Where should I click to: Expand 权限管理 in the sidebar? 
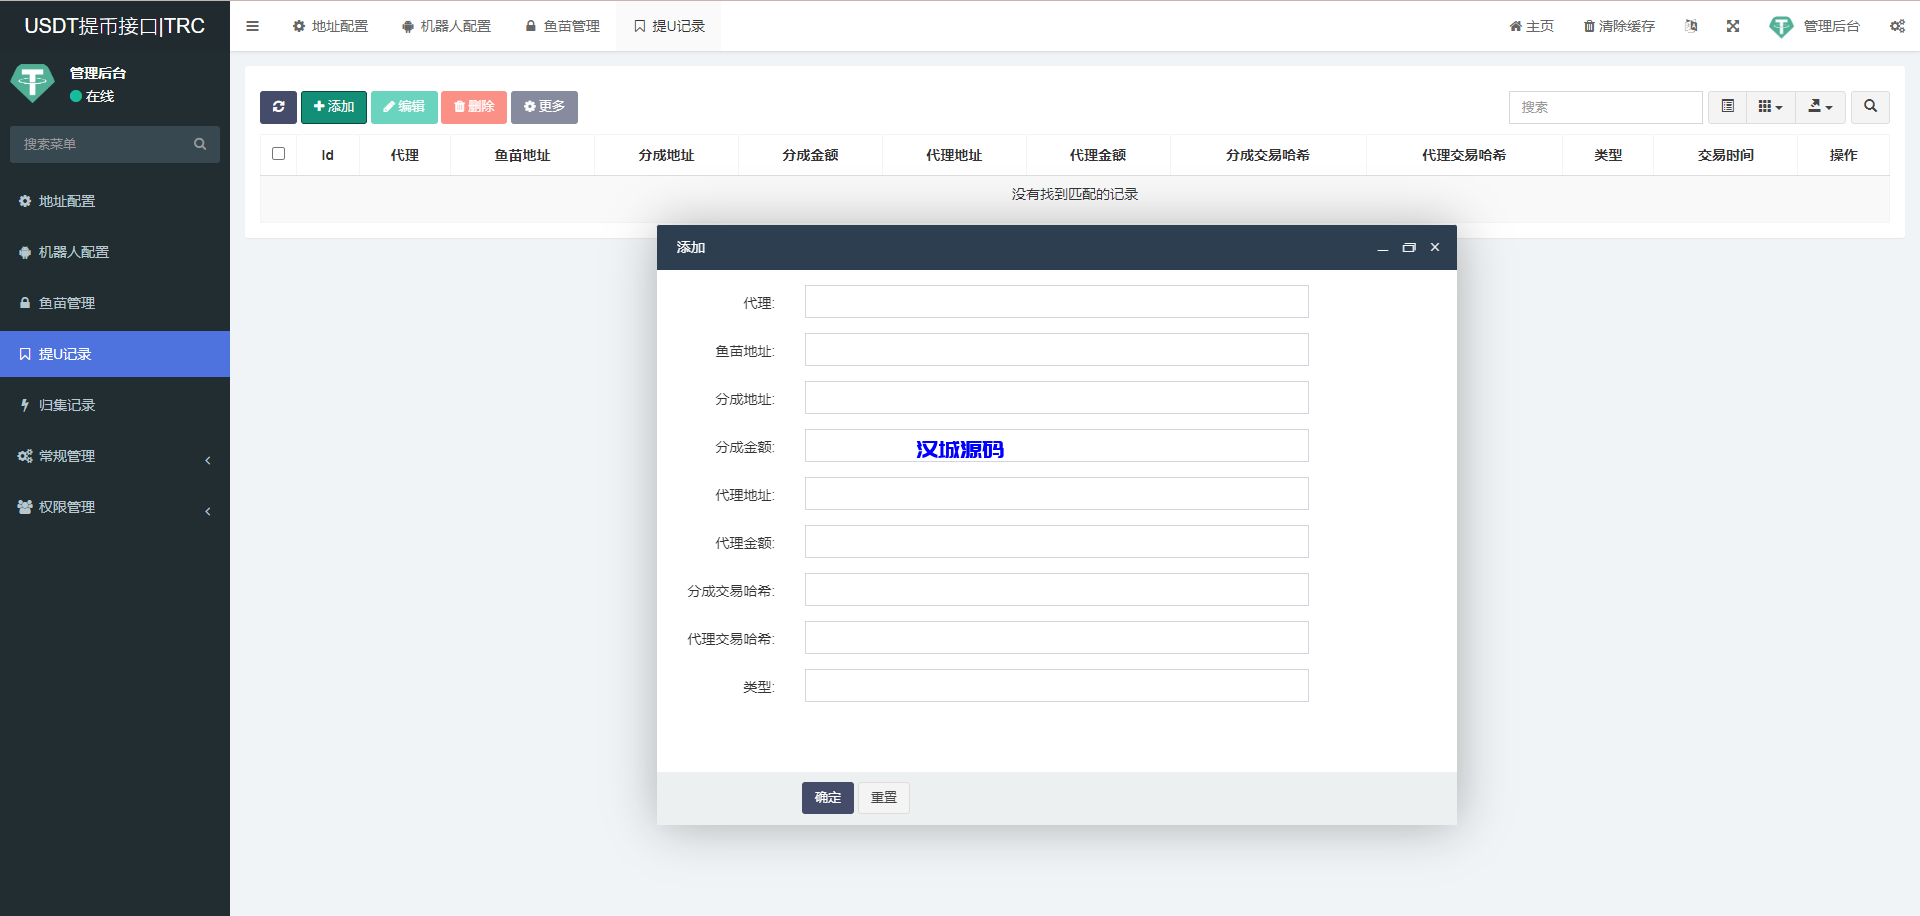pos(114,507)
